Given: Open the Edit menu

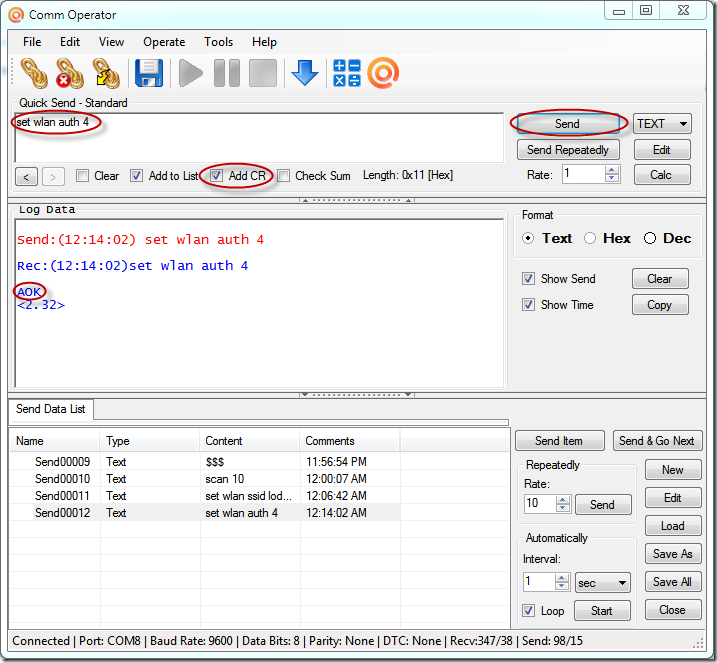Looking at the screenshot, I should click(70, 42).
